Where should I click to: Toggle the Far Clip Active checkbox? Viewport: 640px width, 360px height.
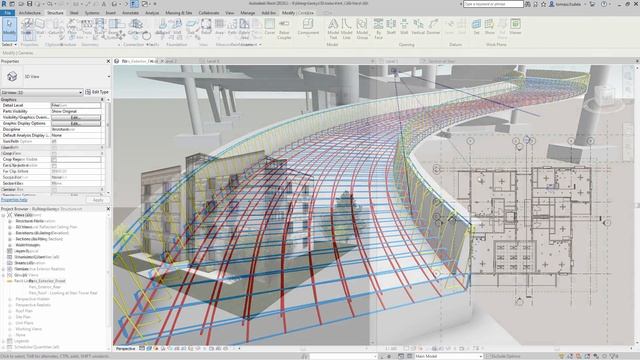[54, 166]
